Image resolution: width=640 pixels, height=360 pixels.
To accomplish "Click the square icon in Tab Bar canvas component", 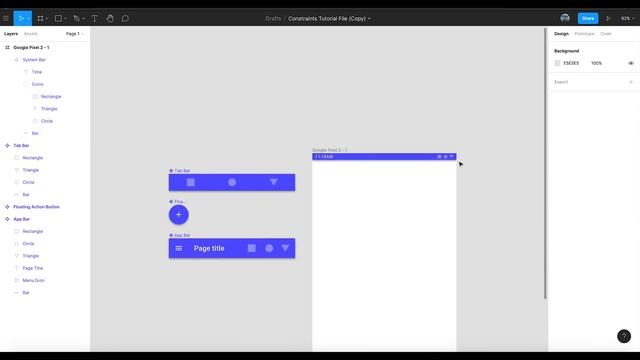I will coord(191,182).
